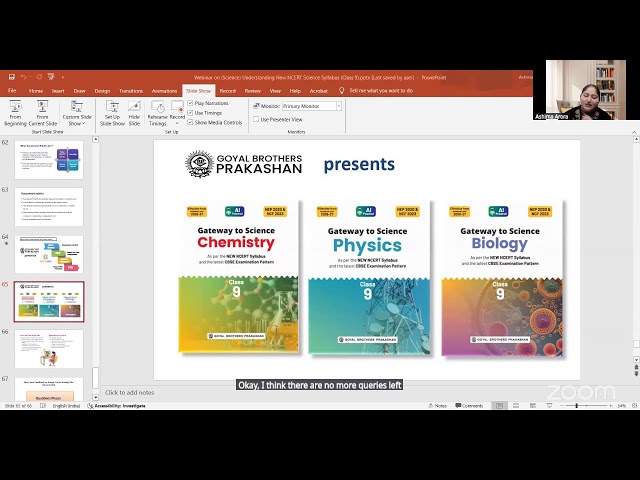Click Start From Beginning quick access icon
Screen dimensions: 640x480
51,77
